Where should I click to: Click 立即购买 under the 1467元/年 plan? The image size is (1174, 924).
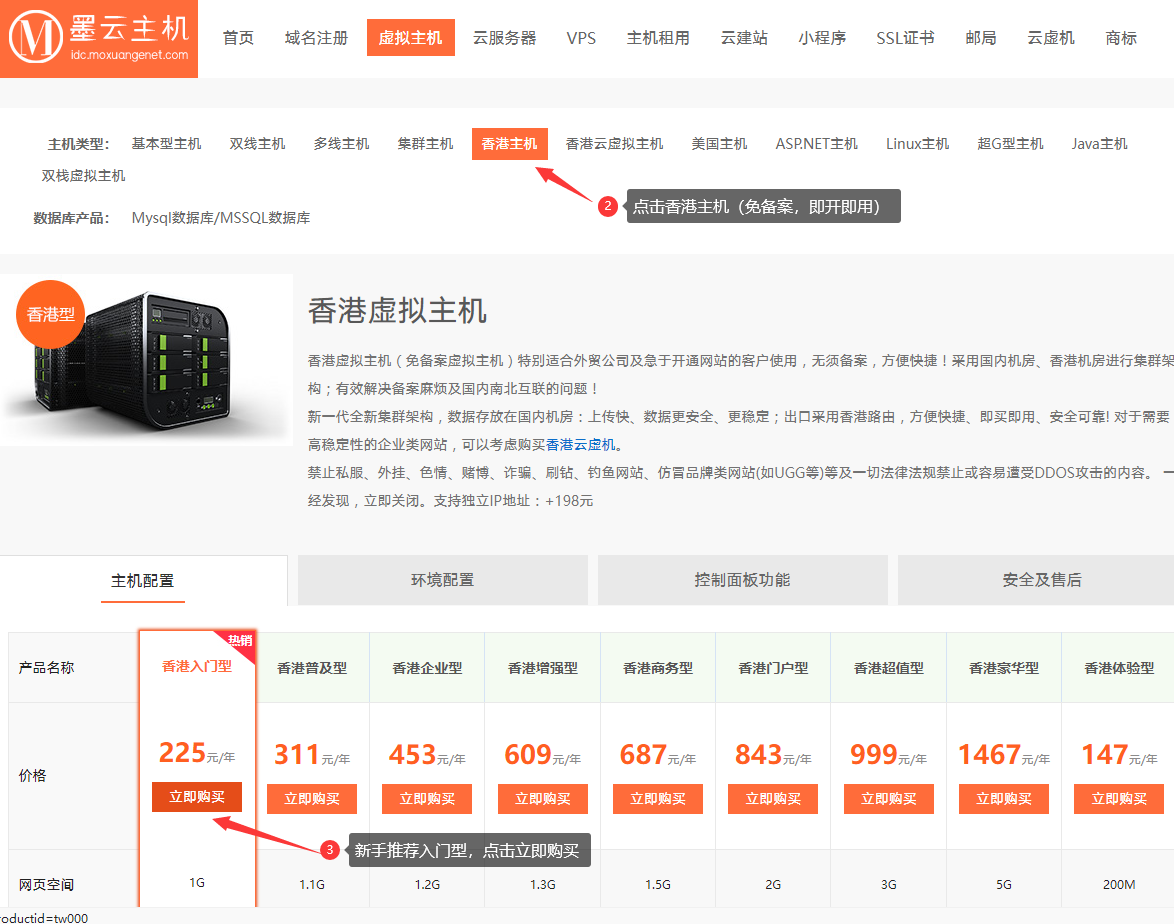pos(1004,799)
